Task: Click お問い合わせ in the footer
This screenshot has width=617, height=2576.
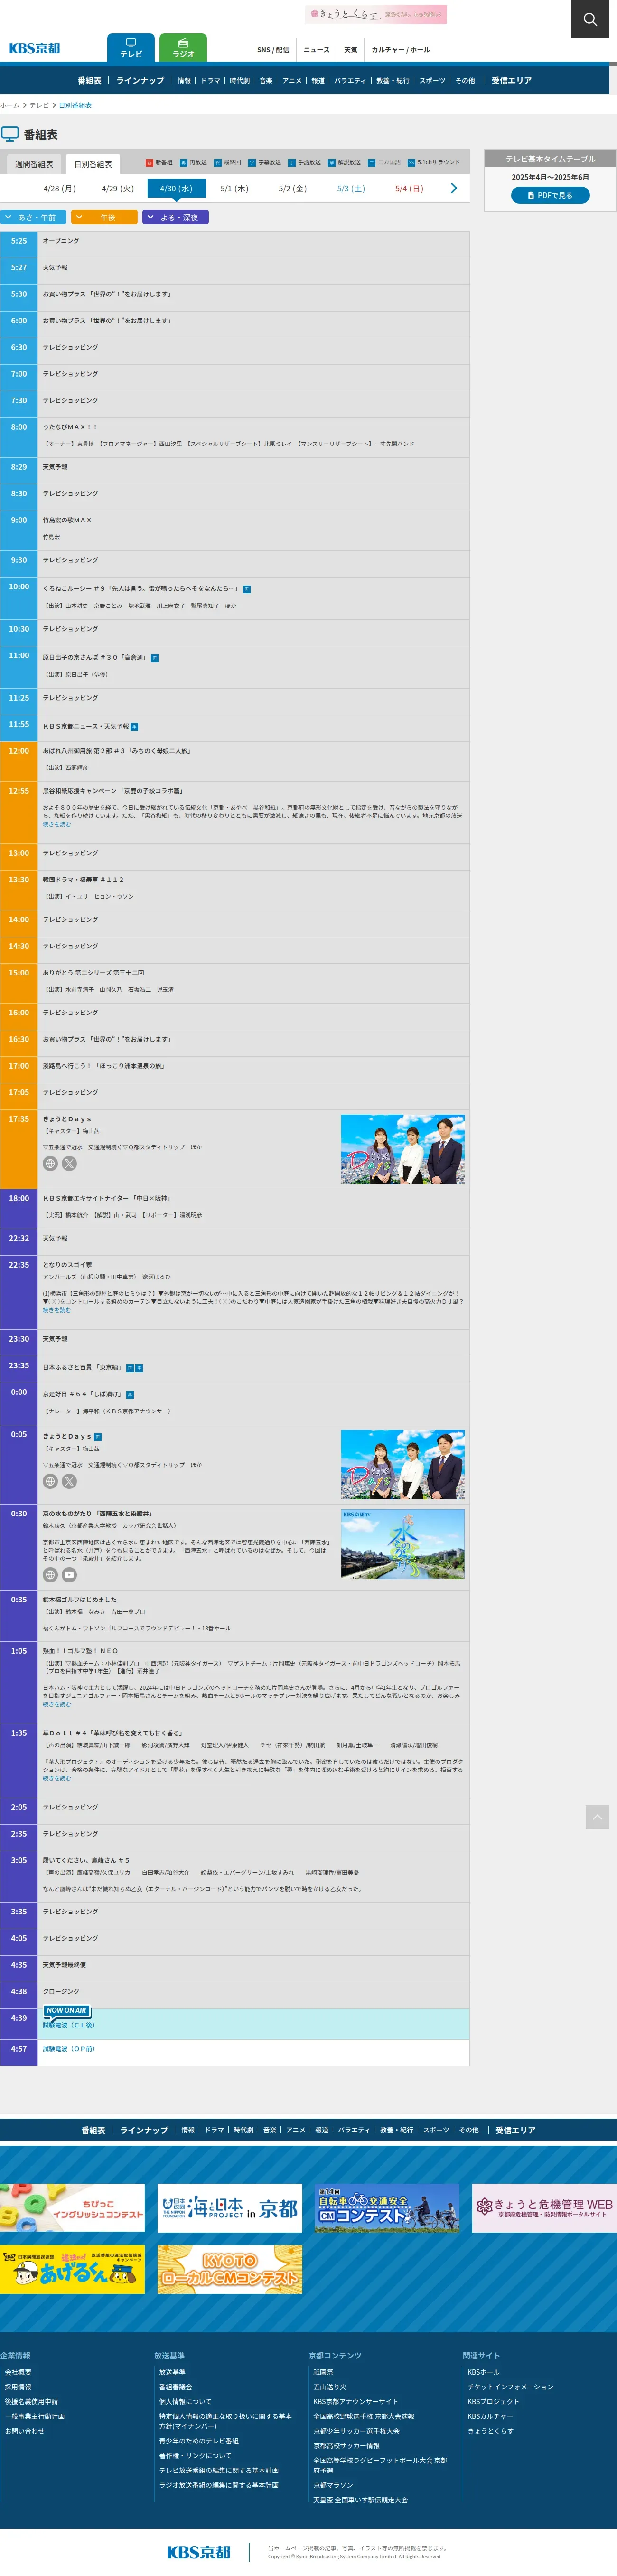Action: coord(25,2431)
